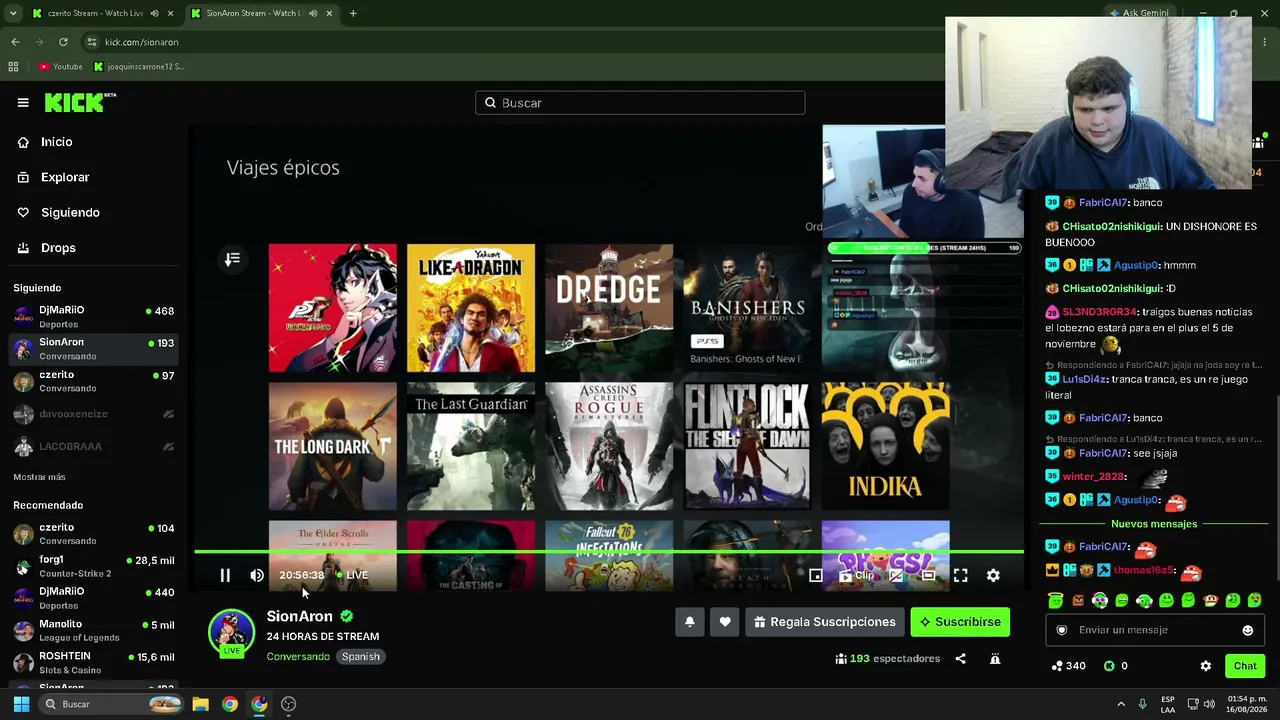Open the tab search dropdown arrow
The image size is (1280, 720).
[x=12, y=13]
